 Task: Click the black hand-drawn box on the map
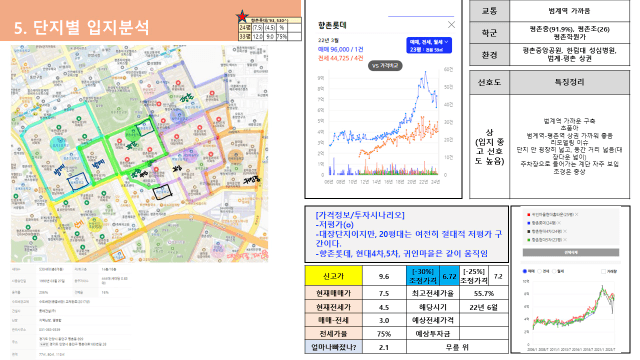tap(162, 192)
